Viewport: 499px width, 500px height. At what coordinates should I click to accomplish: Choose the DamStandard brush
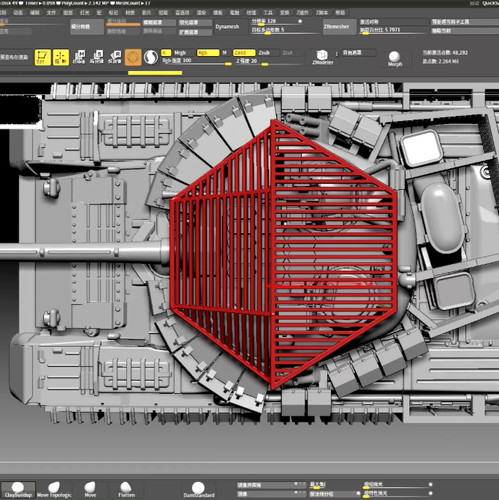[198, 490]
